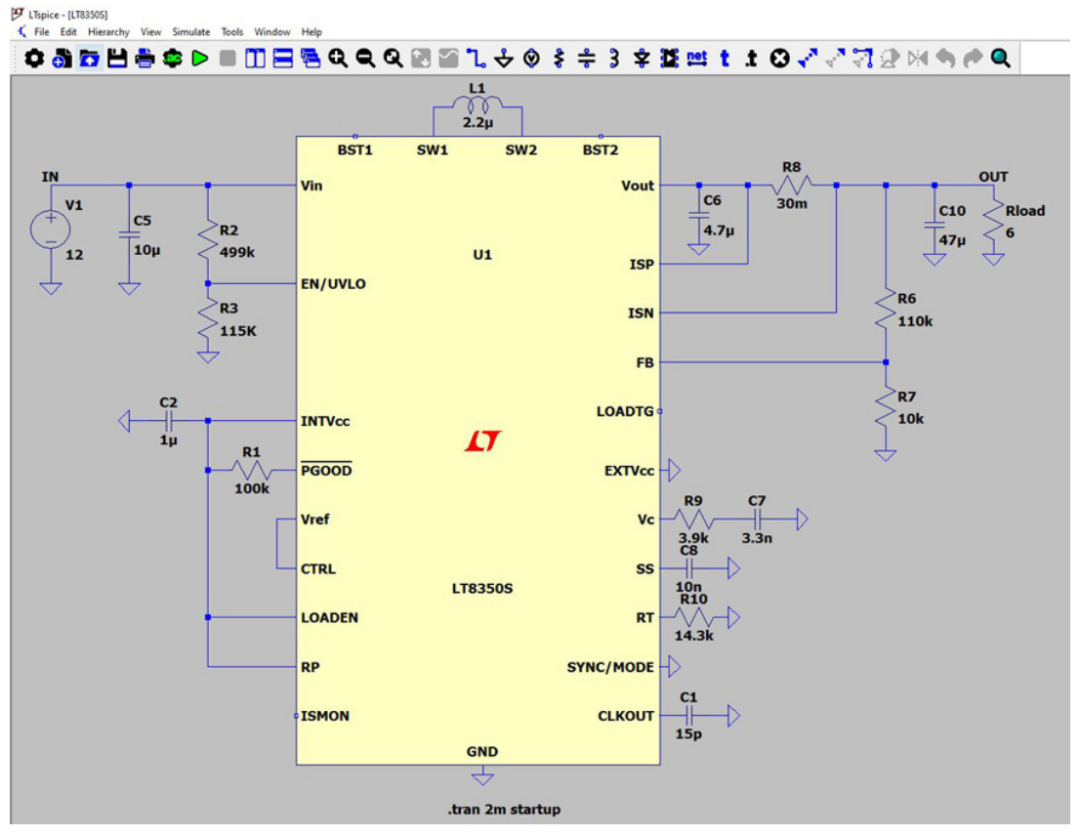Click the 115K value of R3

point(238,331)
